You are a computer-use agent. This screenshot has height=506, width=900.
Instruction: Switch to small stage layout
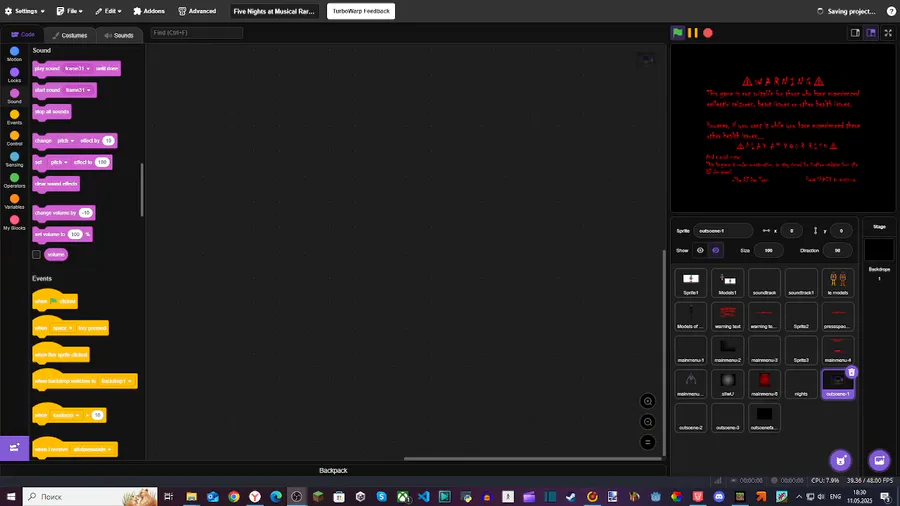855,33
